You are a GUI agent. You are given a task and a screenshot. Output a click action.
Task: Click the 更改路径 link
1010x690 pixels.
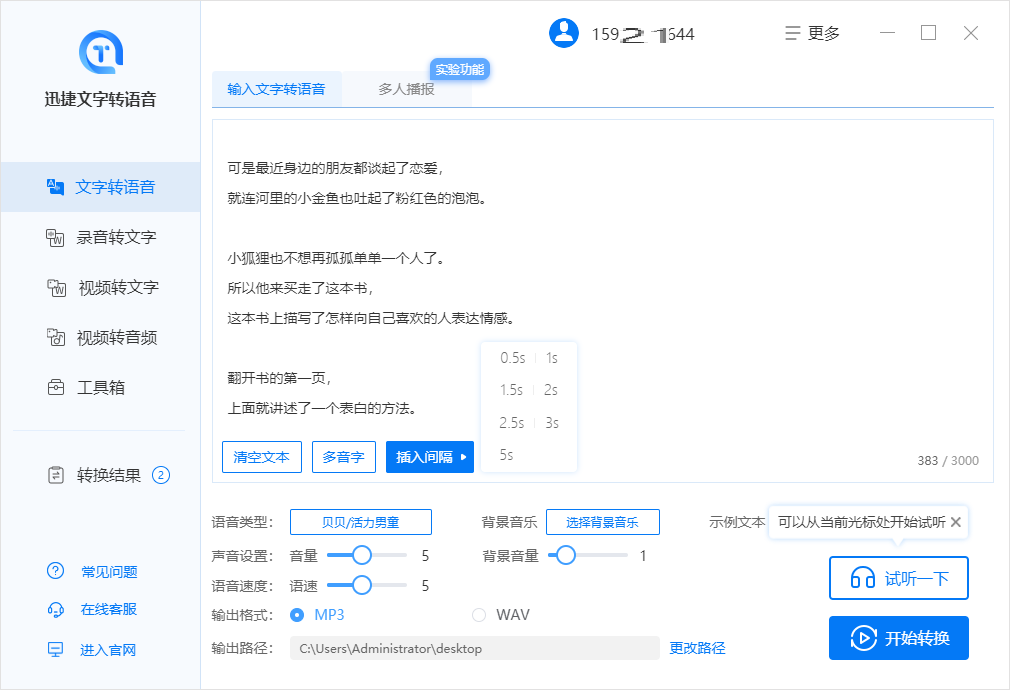pyautogui.click(x=697, y=648)
